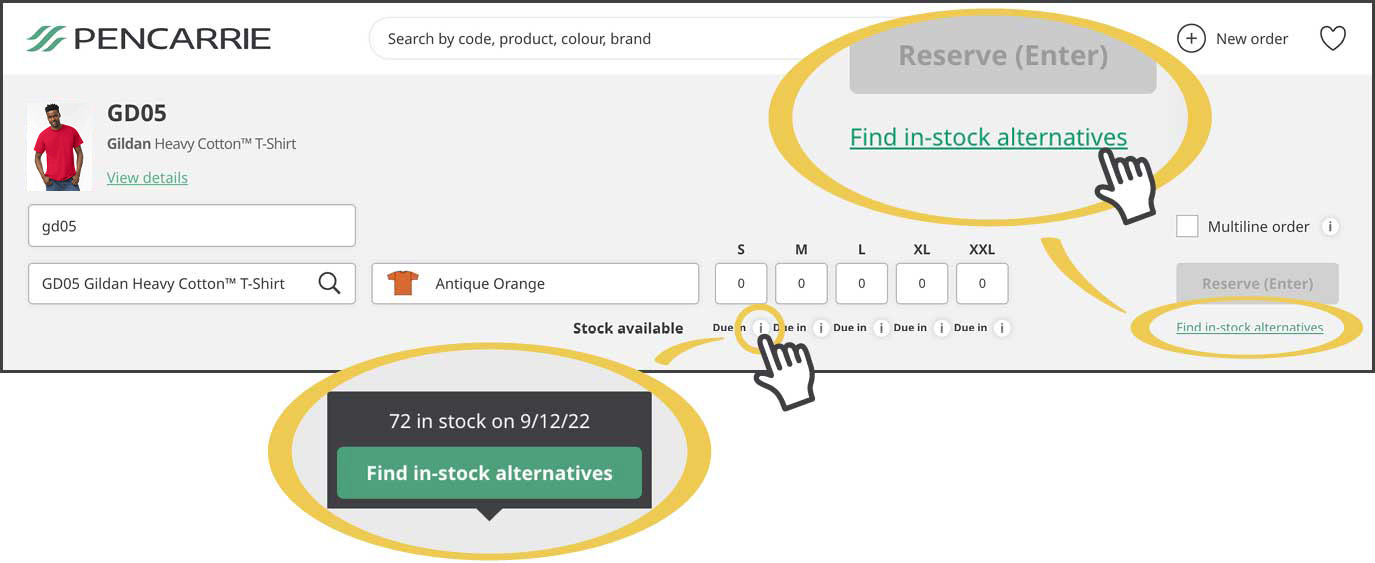Click small Find in-stock alternatives link
Viewport: 1375px width, 563px height.
[x=1249, y=328]
